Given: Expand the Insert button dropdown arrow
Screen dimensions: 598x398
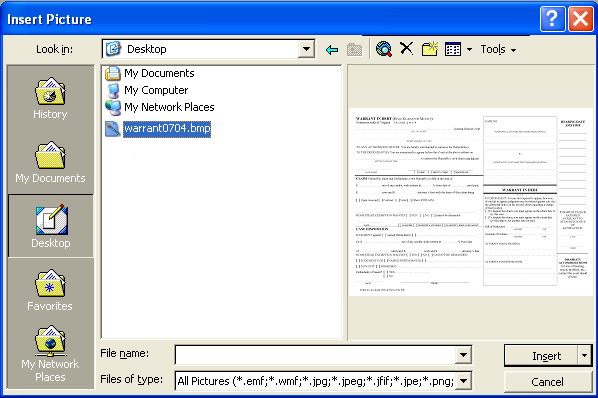Looking at the screenshot, I should pos(585,356).
